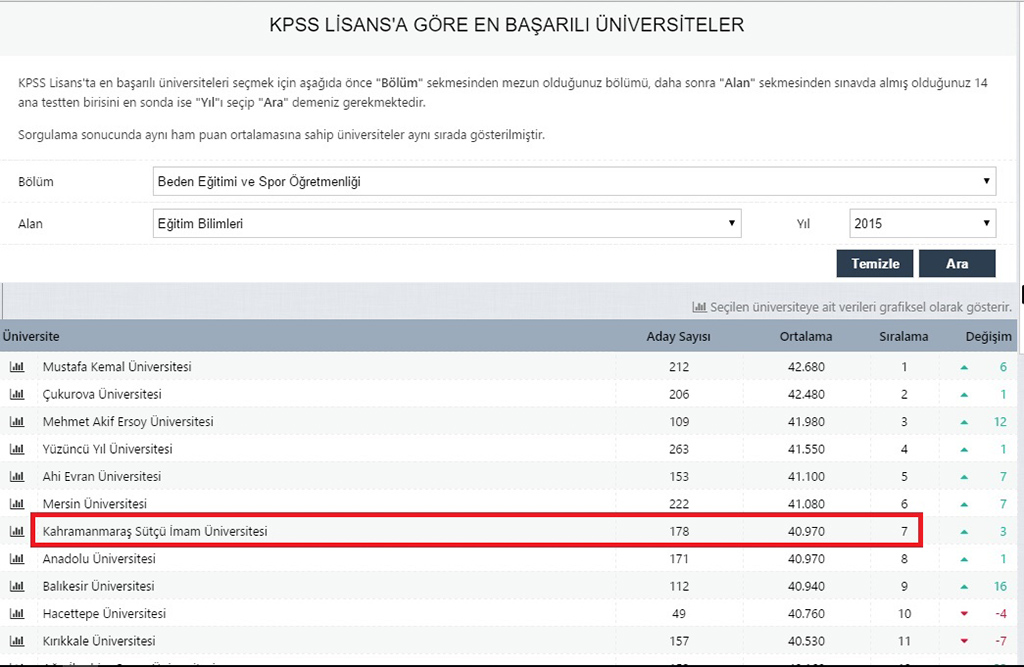Open chart icon for Çukurova Üniversitesi

tap(17, 395)
